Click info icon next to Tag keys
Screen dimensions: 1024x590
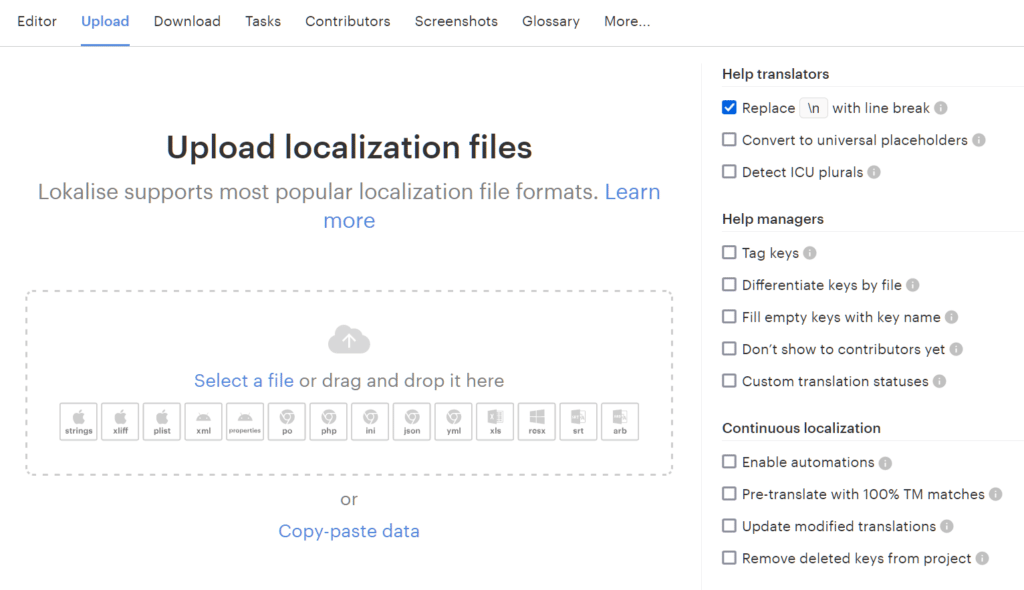pyautogui.click(x=810, y=254)
